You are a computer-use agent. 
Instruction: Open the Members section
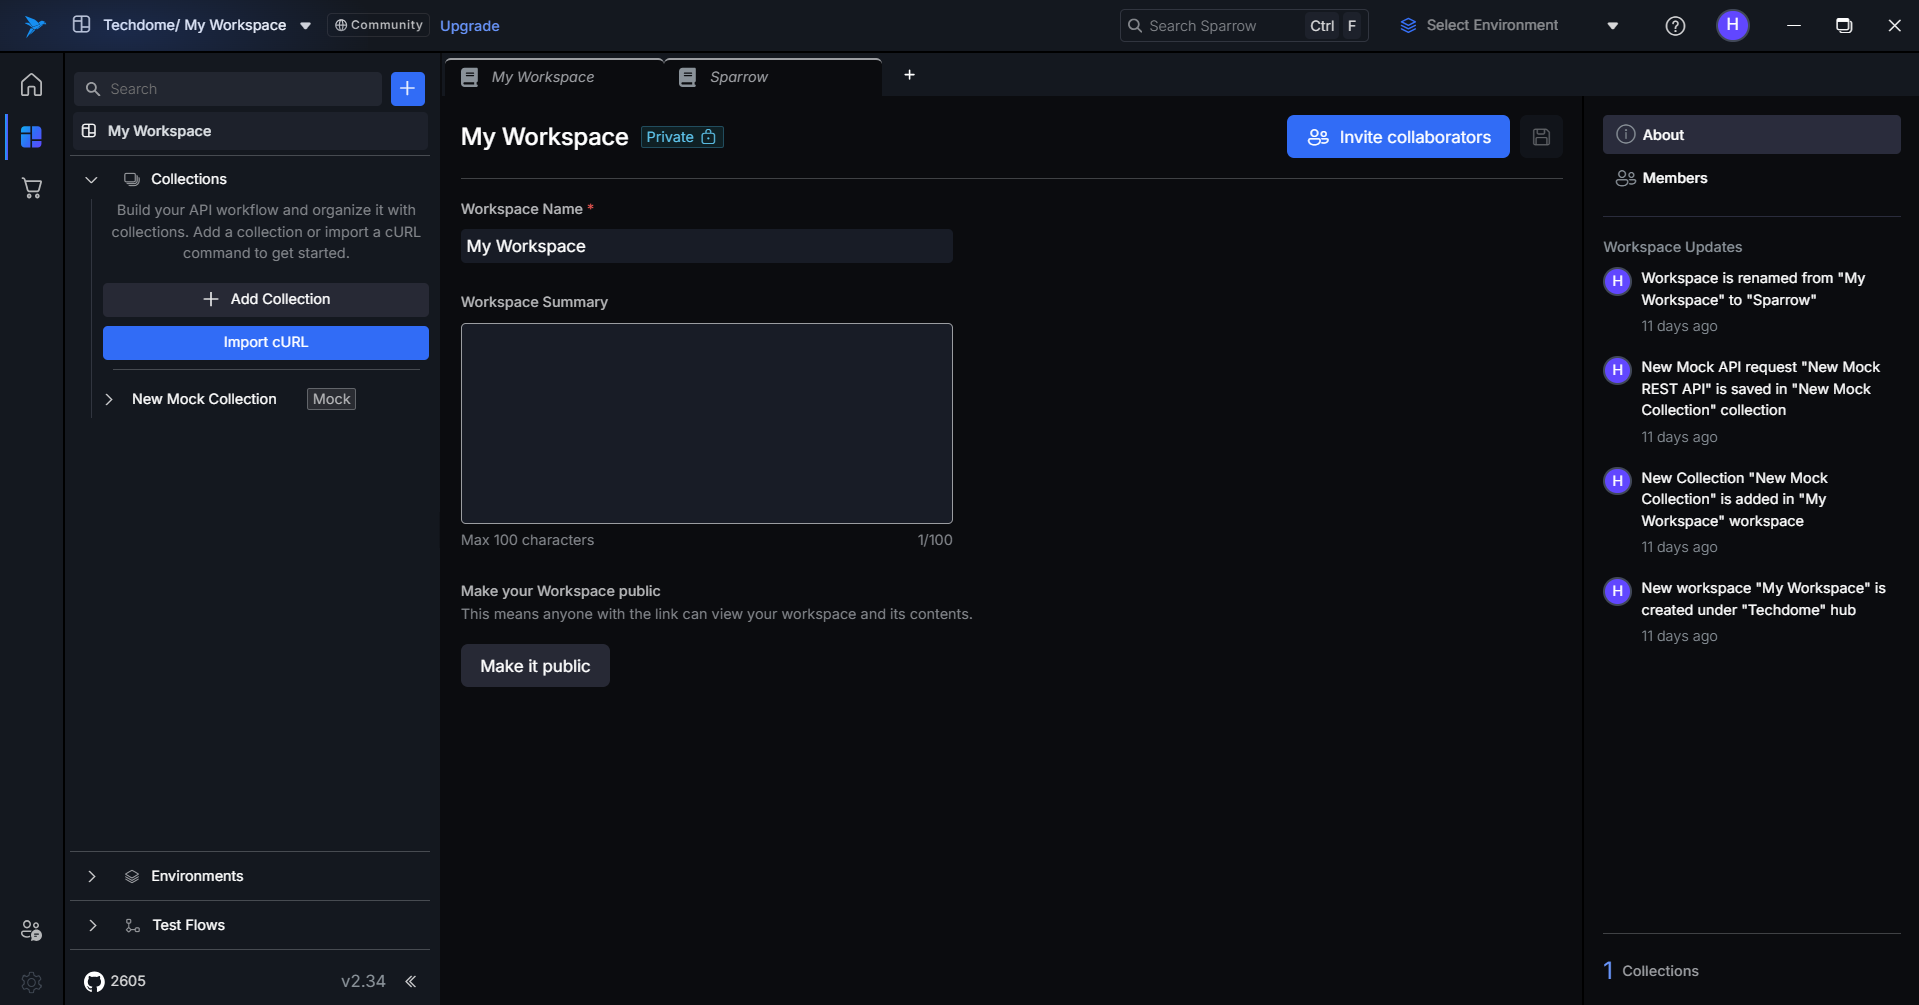1674,178
